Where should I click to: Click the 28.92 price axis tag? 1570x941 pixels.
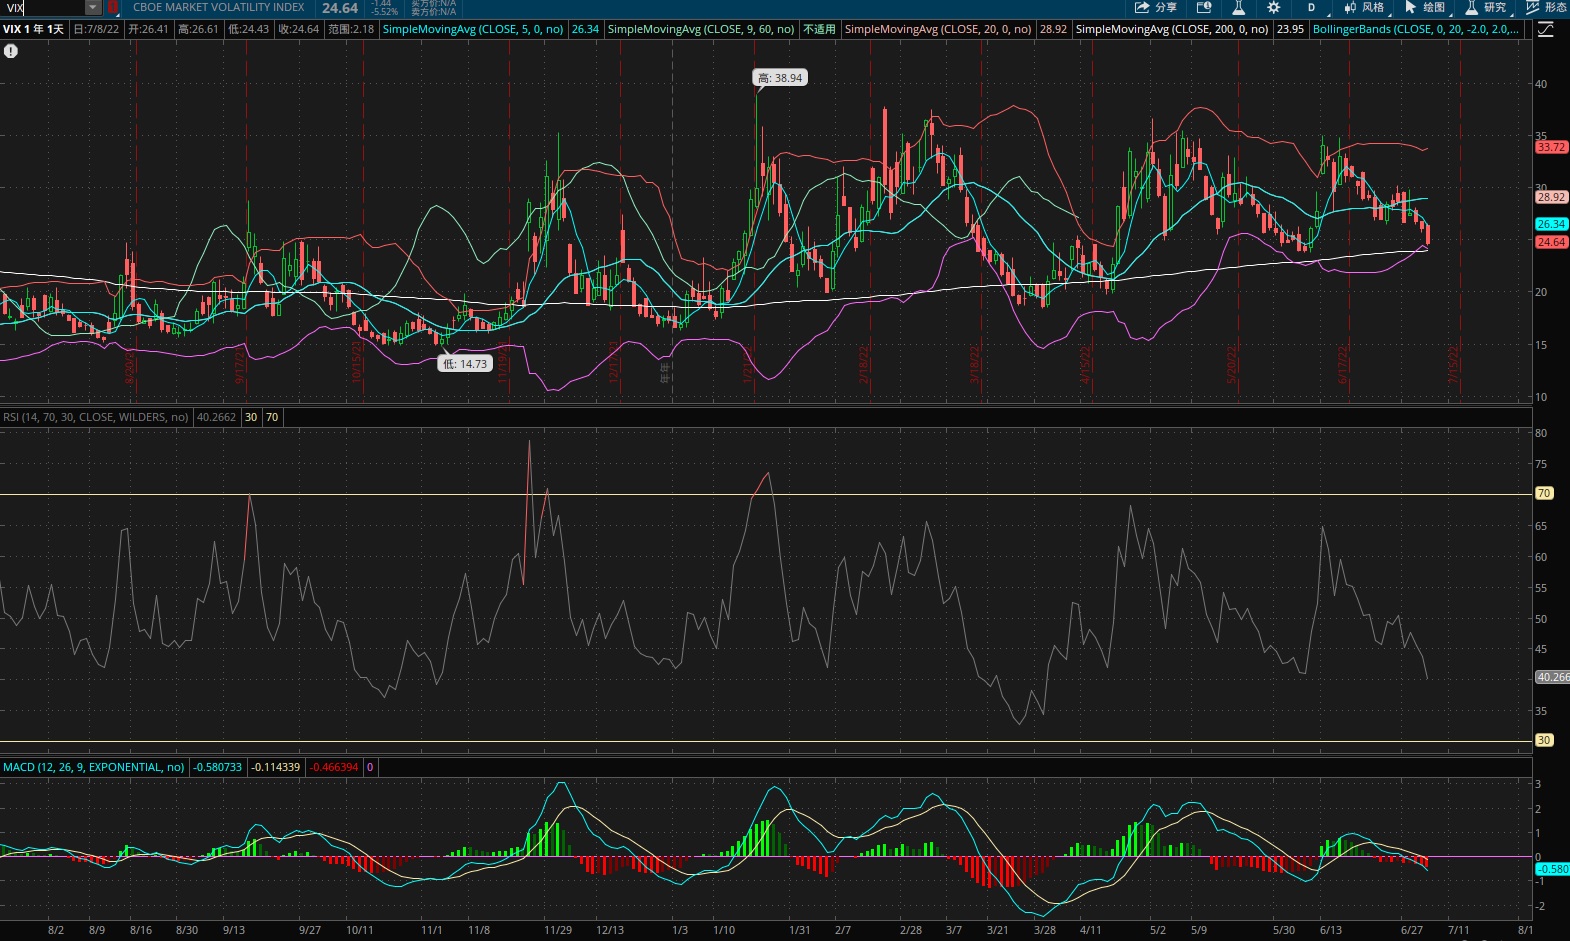1551,197
